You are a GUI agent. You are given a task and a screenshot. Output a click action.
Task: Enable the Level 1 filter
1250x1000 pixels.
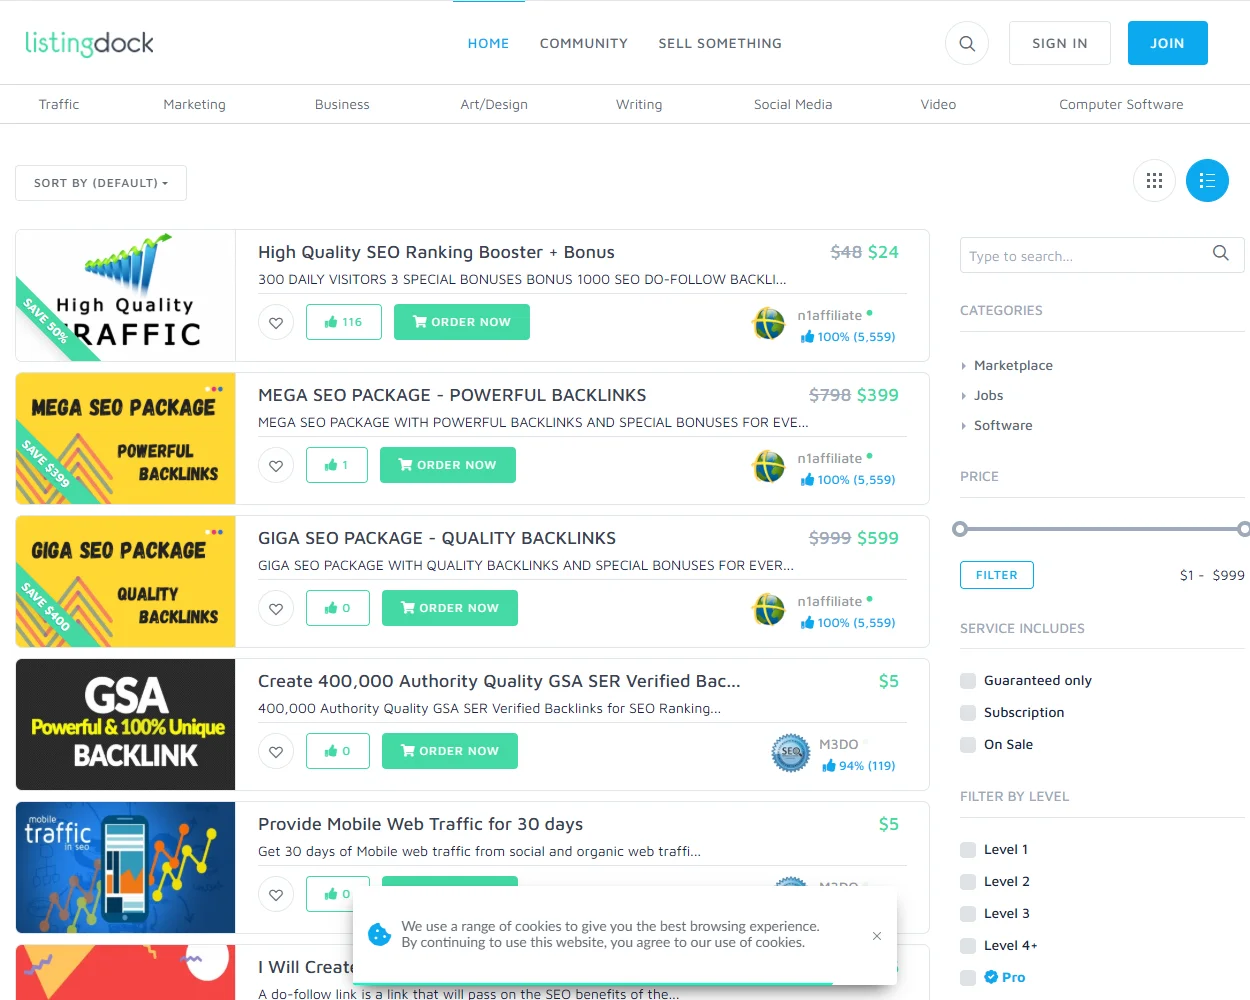click(967, 849)
